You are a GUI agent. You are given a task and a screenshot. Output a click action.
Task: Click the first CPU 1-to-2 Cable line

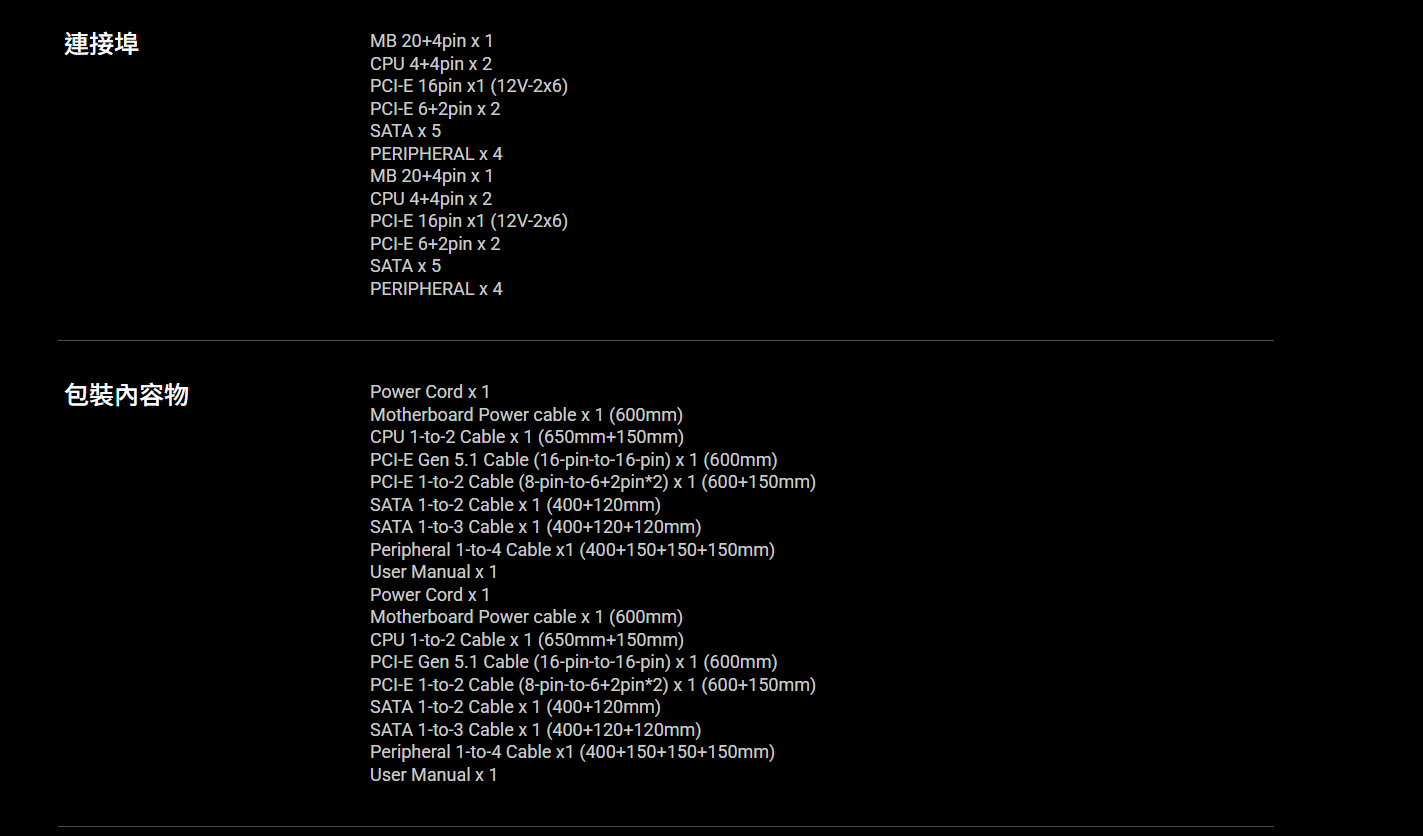click(x=526, y=437)
